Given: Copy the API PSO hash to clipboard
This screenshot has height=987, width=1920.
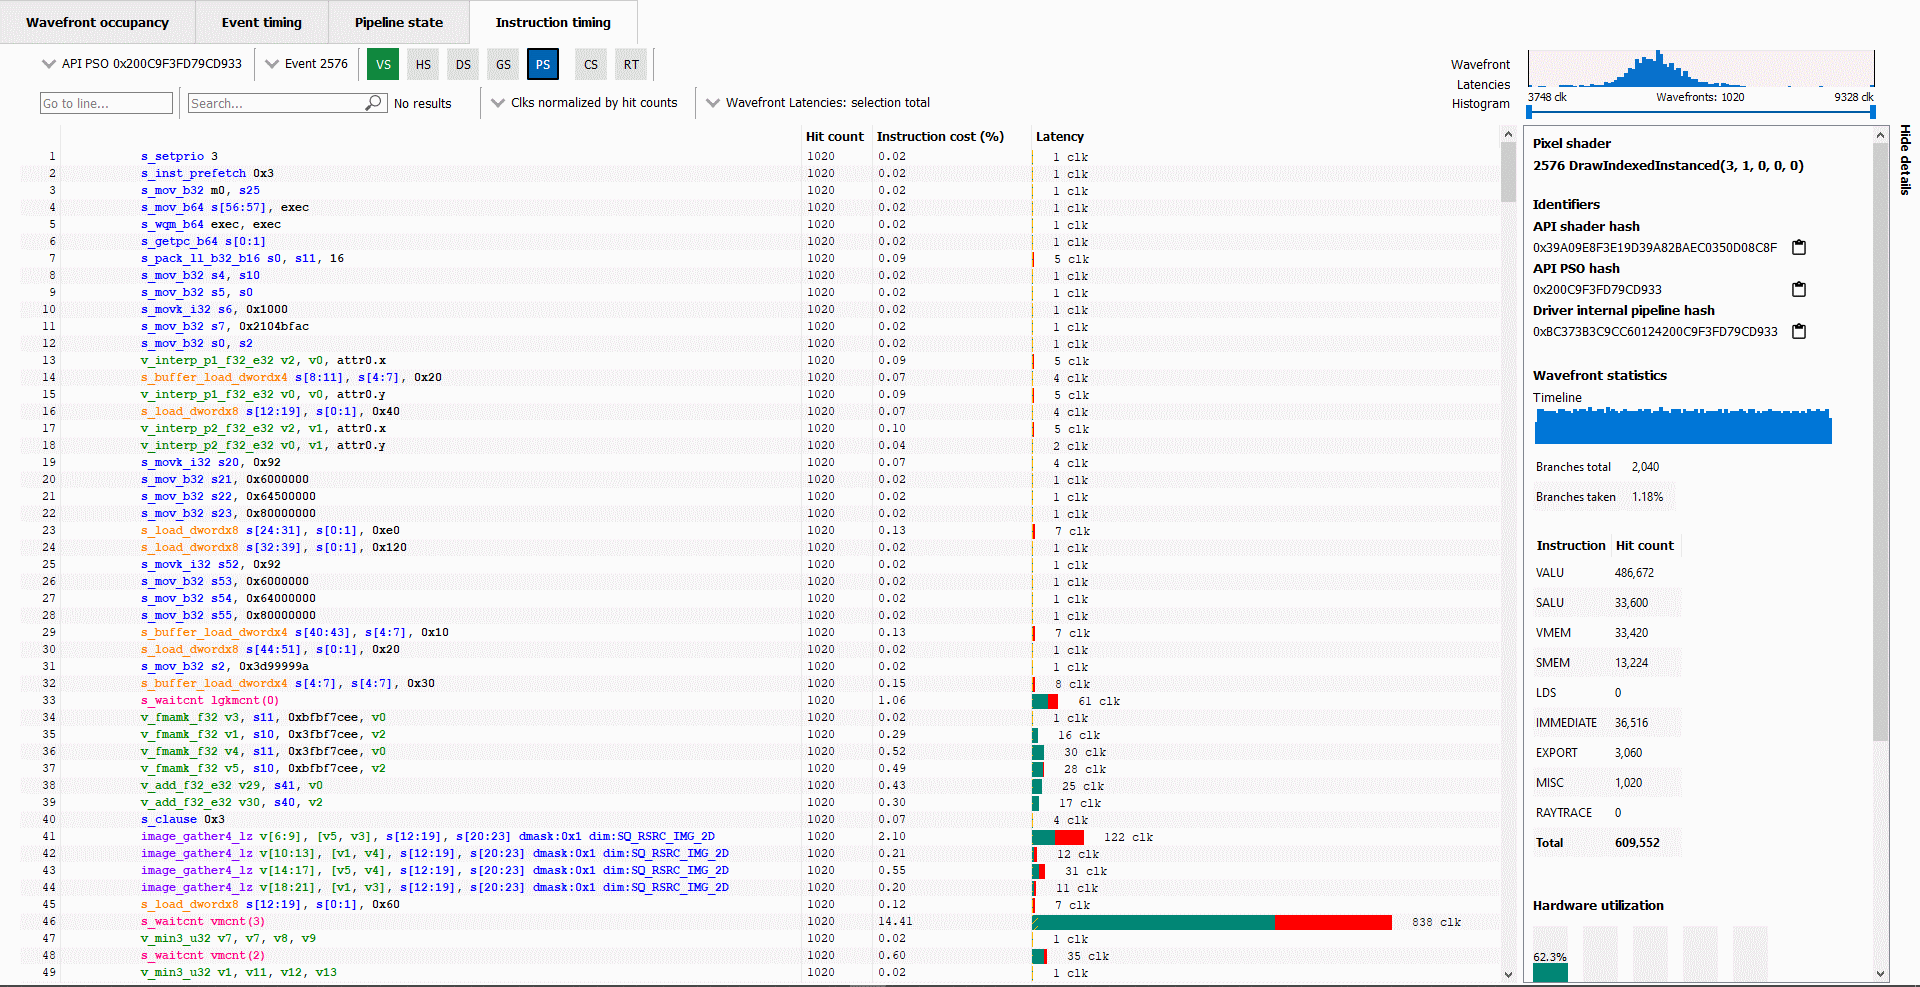Looking at the screenshot, I should (x=1798, y=289).
